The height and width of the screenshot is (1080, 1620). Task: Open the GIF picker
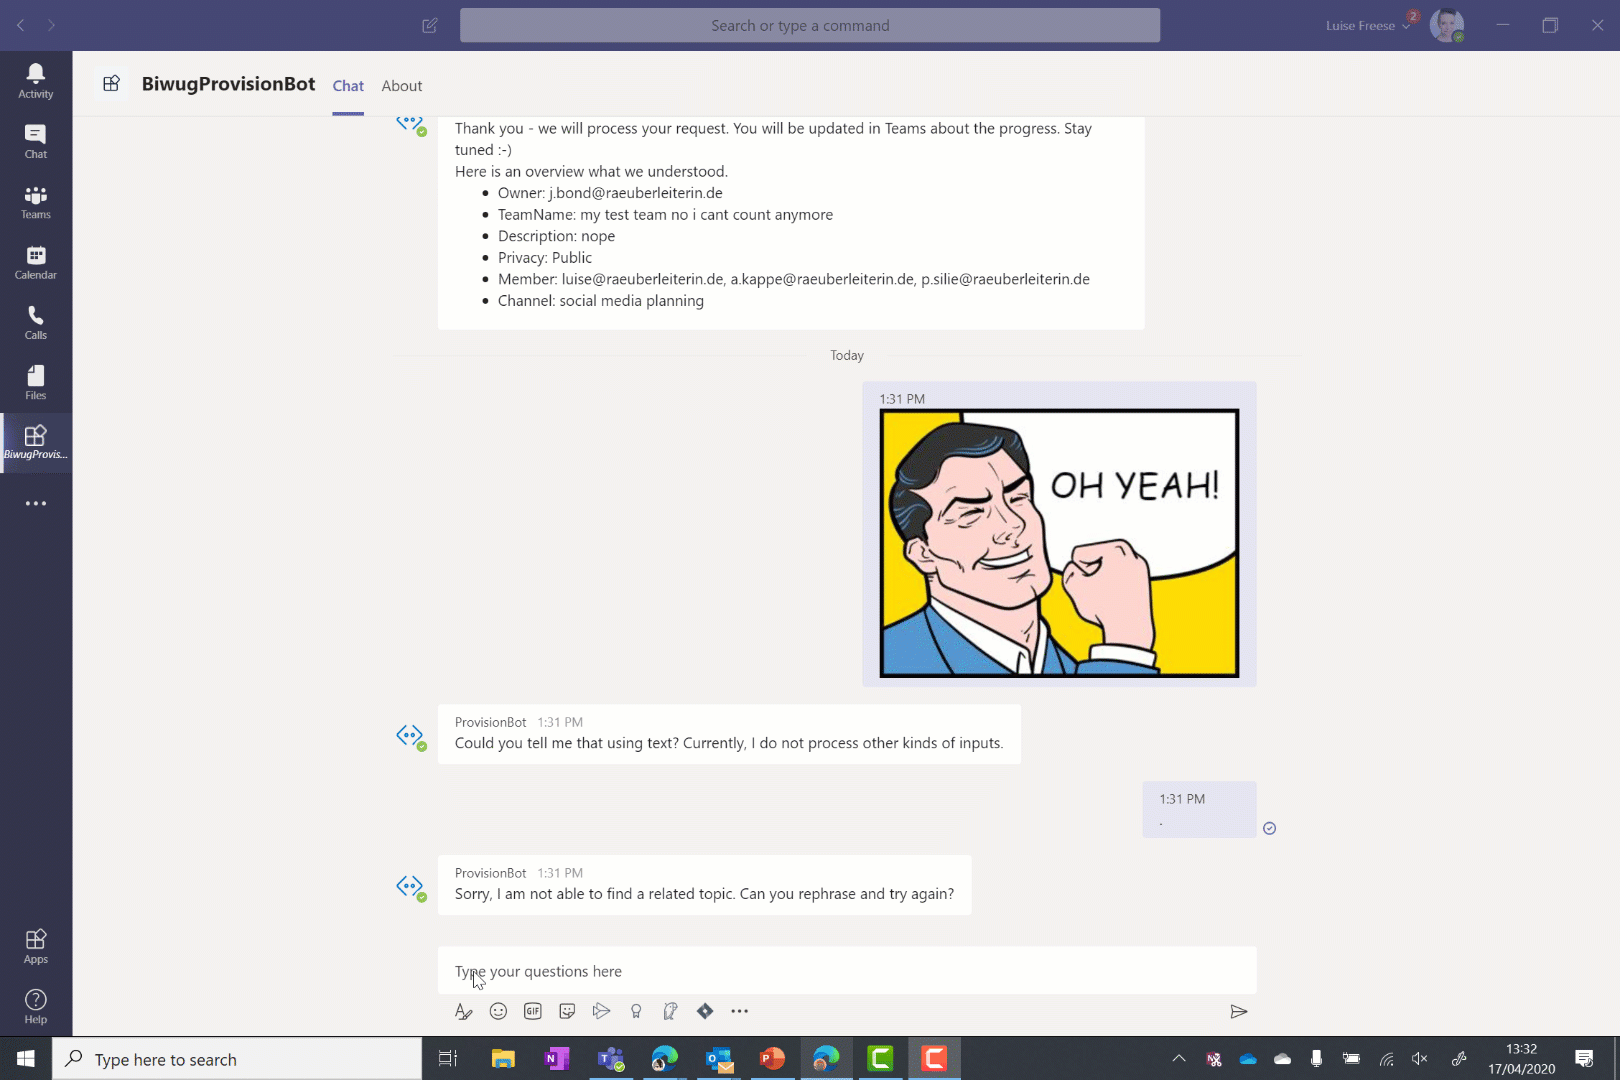533,1011
